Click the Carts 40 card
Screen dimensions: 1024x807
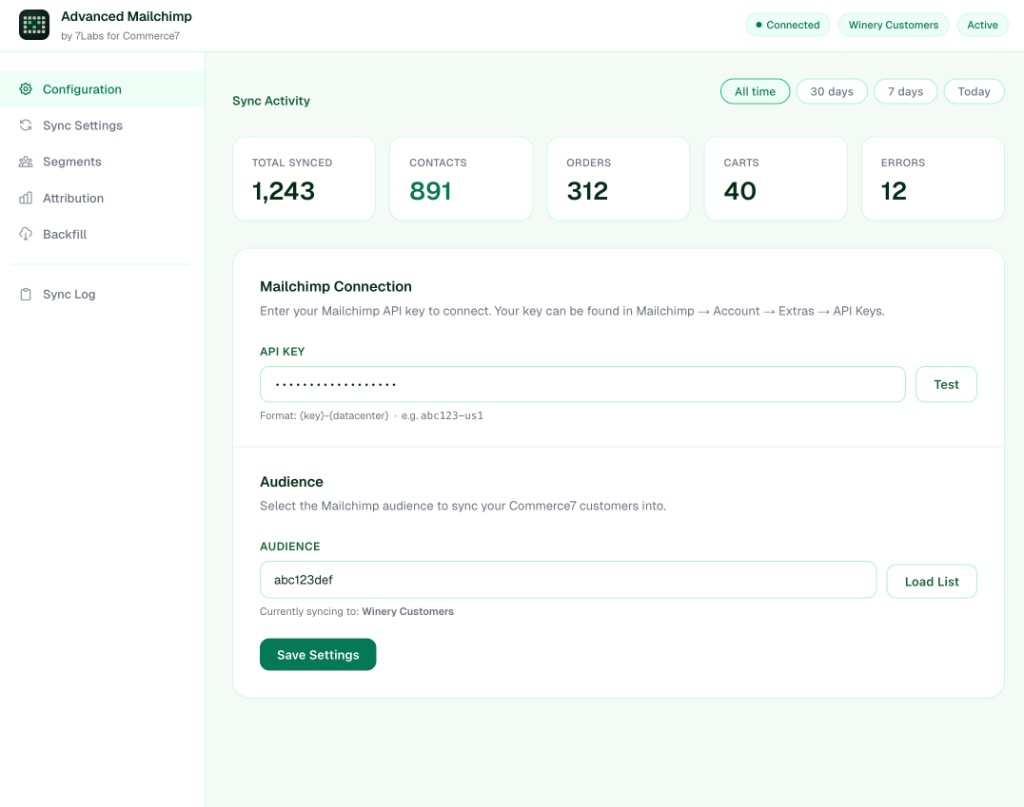(x=775, y=178)
